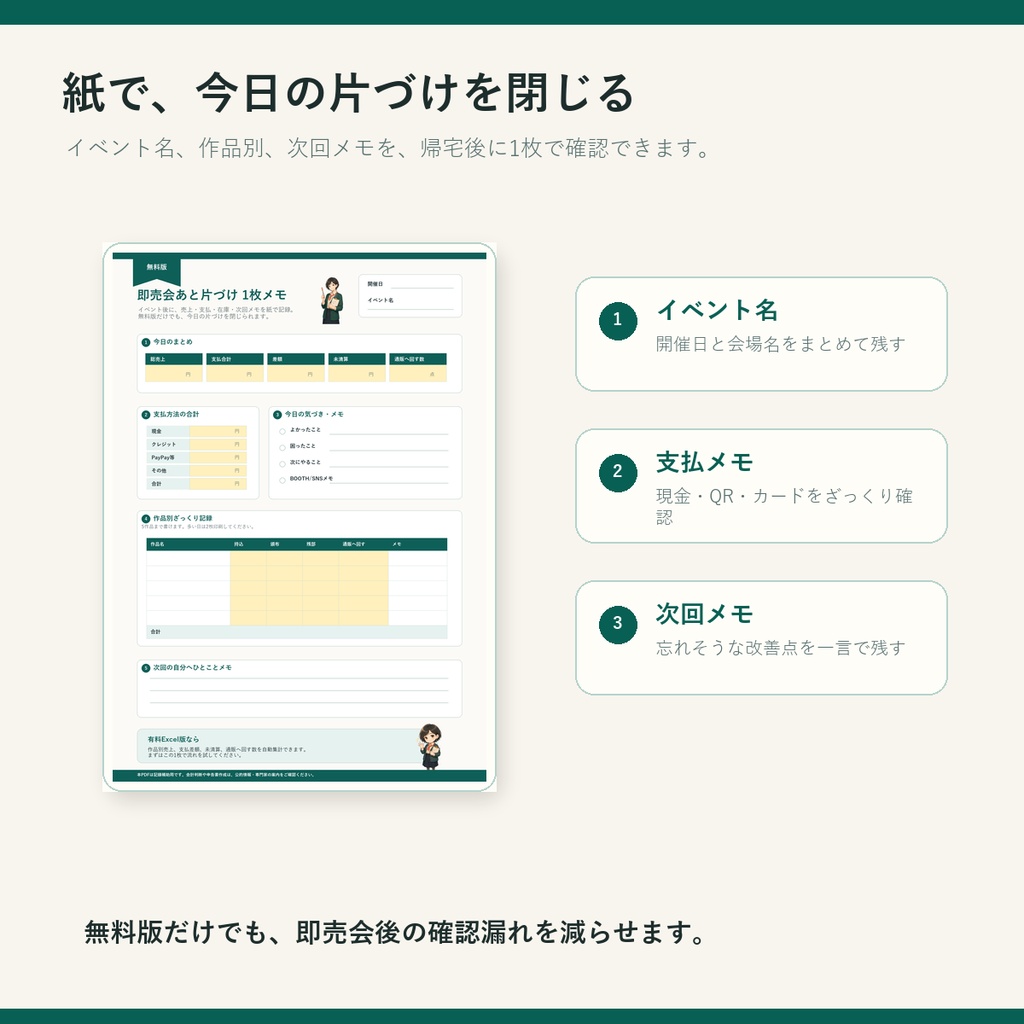Click the 作品別ざっくり記録 section heading

point(182,519)
